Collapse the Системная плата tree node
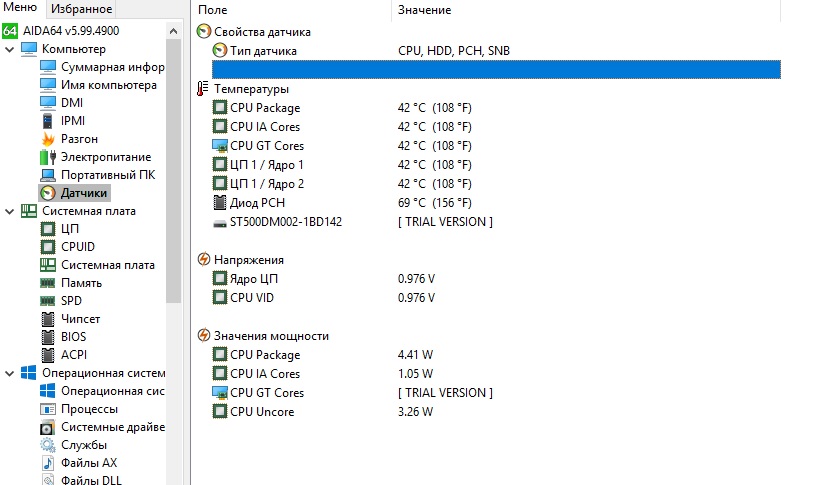Viewport: 825px width, 485px height. coord(10,211)
